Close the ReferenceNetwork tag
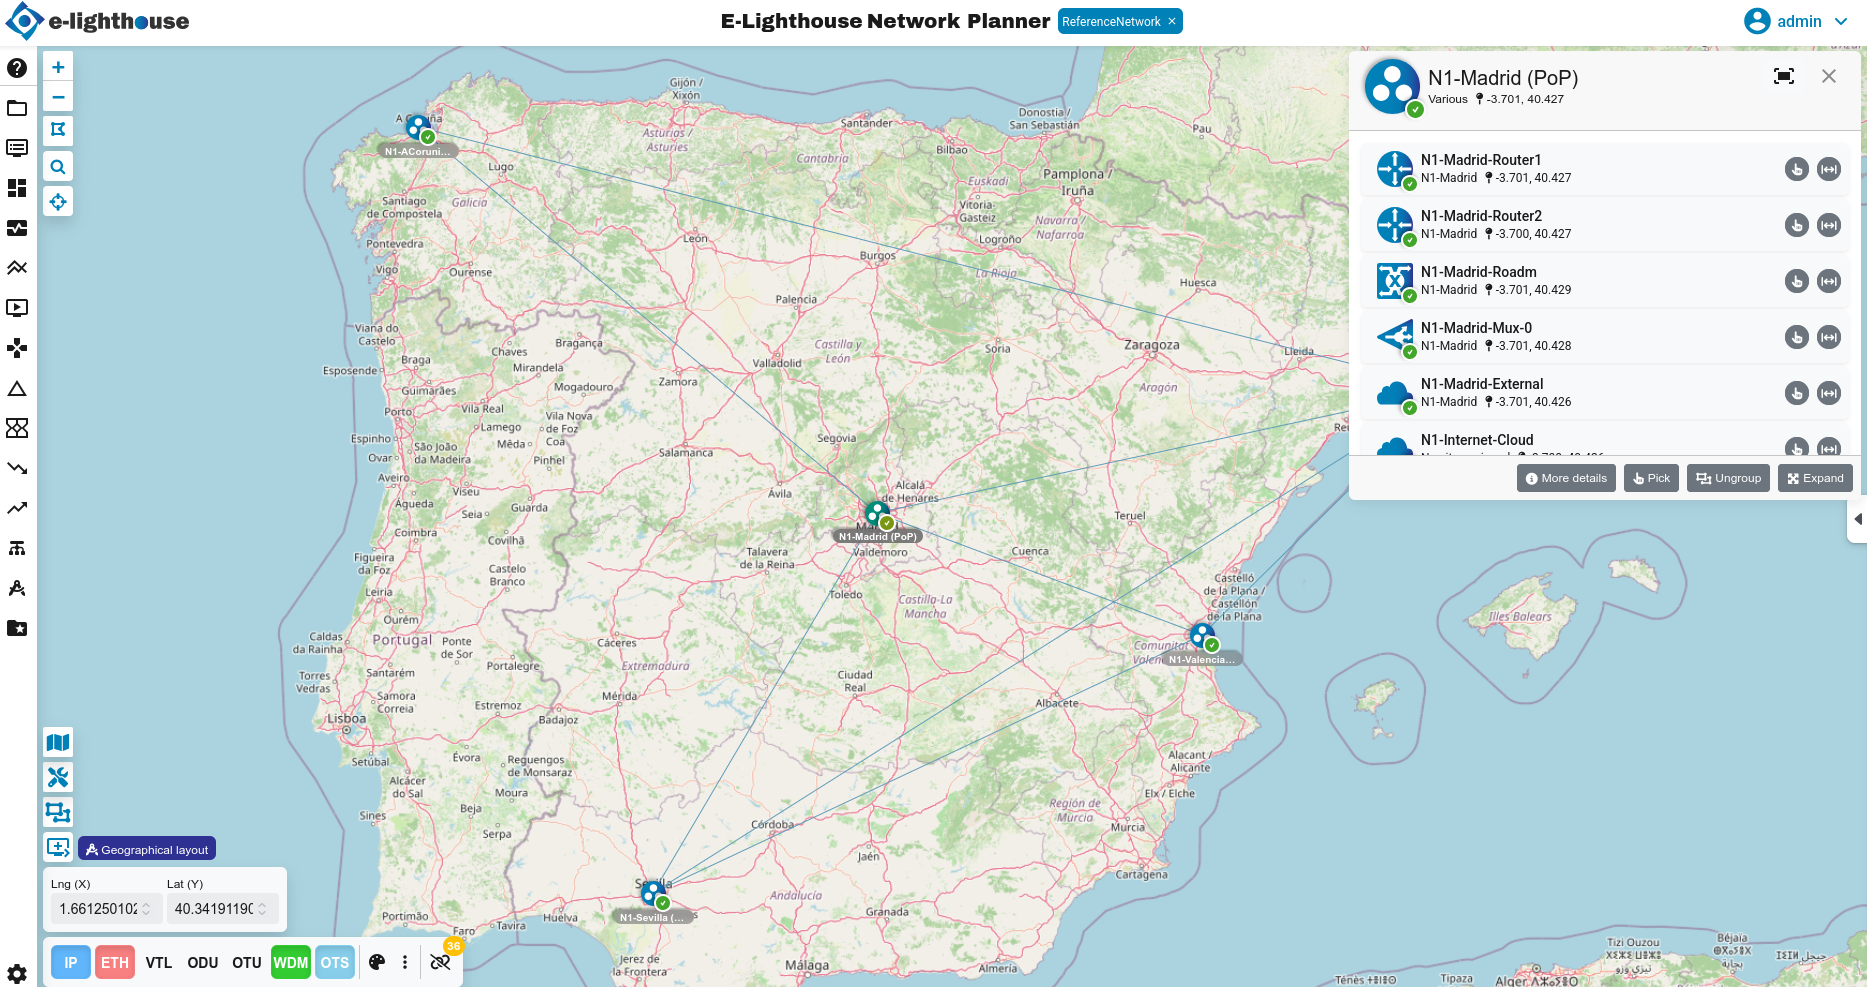The height and width of the screenshot is (987, 1867). point(1172,21)
